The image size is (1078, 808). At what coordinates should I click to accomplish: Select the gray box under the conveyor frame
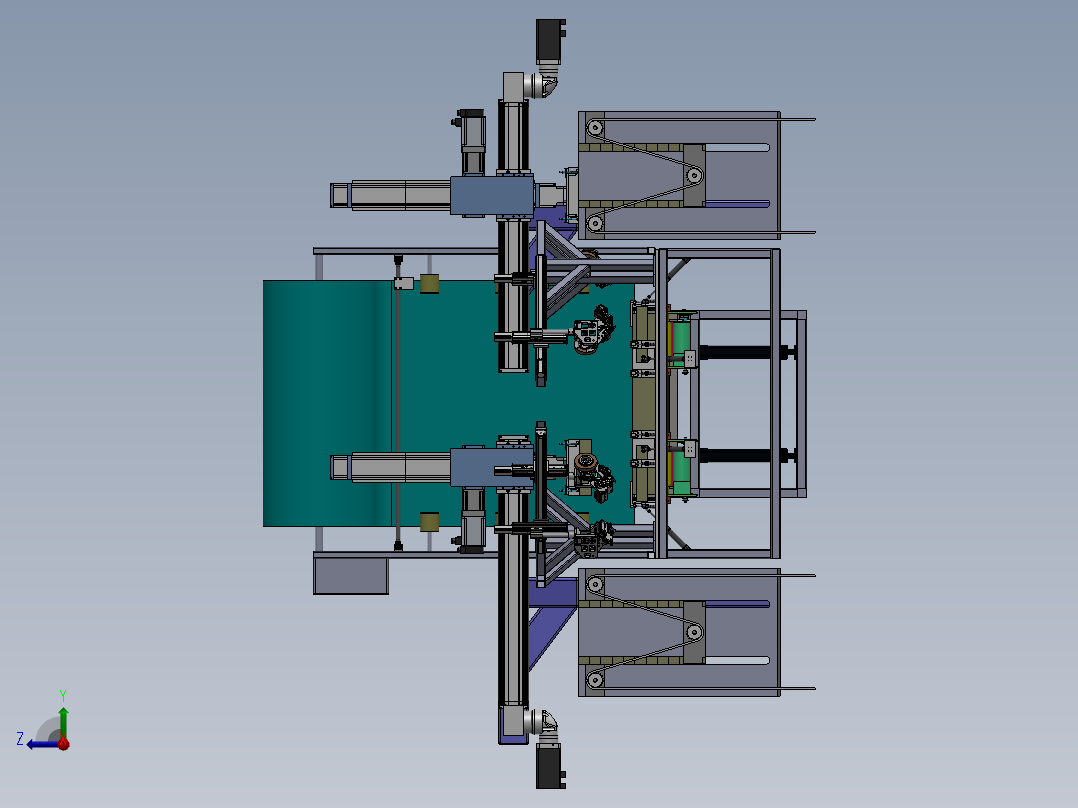(351, 576)
